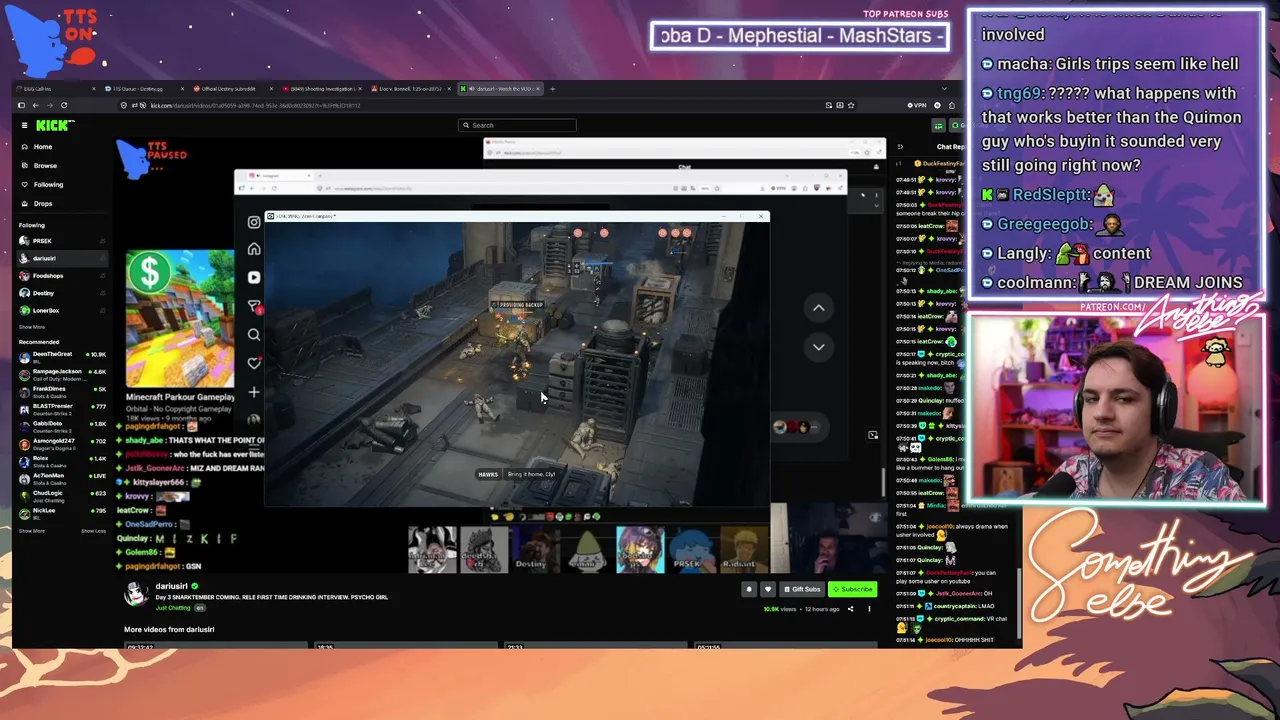This screenshot has height=720, width=1280.
Task: Click the Subscribe button
Action: pyautogui.click(x=852, y=589)
